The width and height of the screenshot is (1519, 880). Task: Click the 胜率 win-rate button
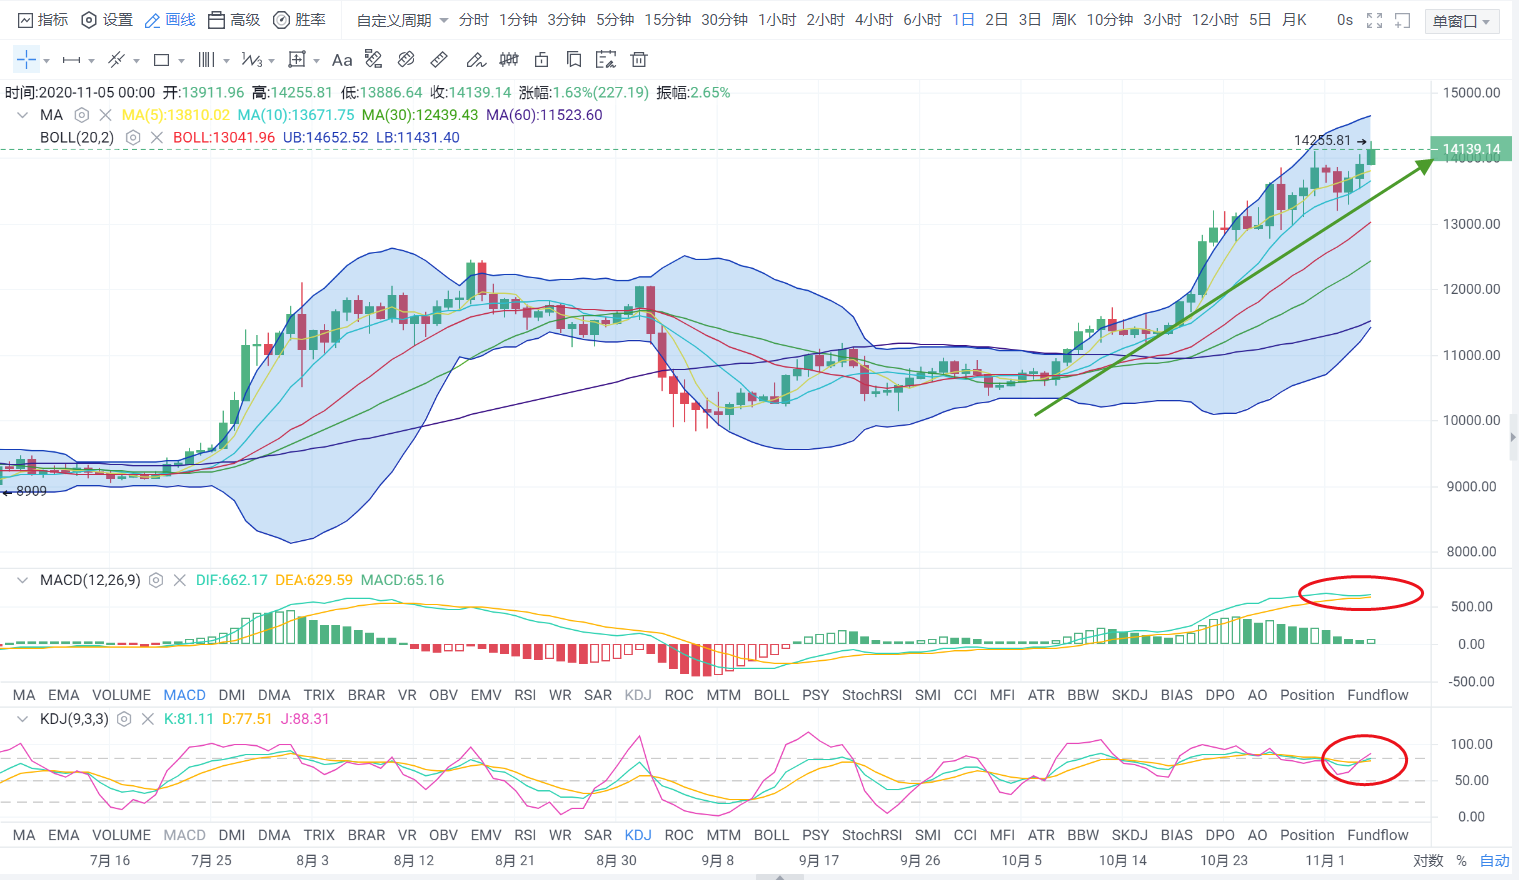tap(299, 20)
